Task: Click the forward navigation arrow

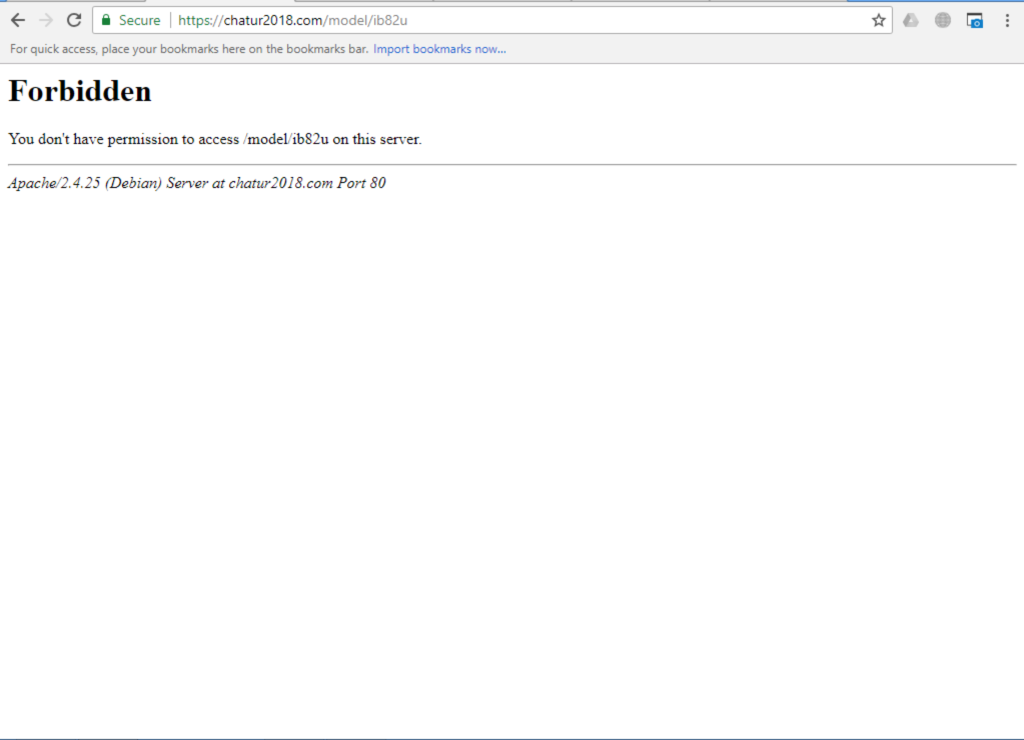Action: point(46,20)
